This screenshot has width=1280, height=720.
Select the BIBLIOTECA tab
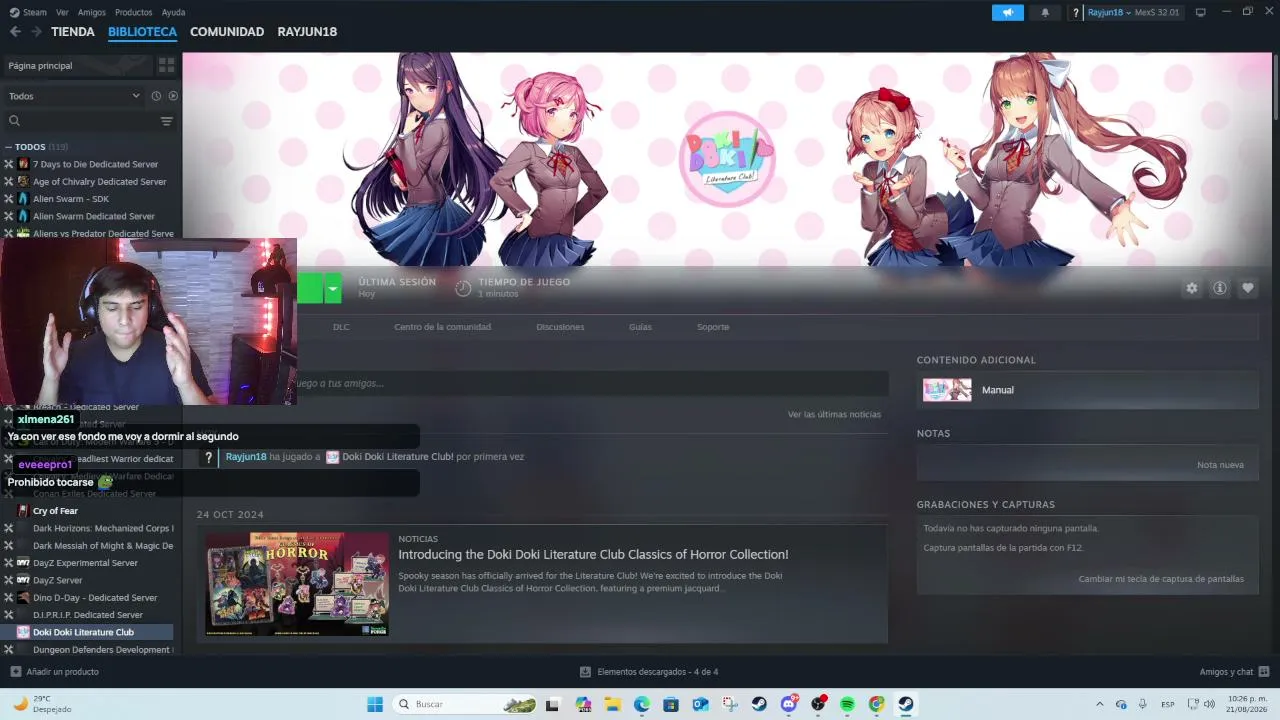pos(142,32)
